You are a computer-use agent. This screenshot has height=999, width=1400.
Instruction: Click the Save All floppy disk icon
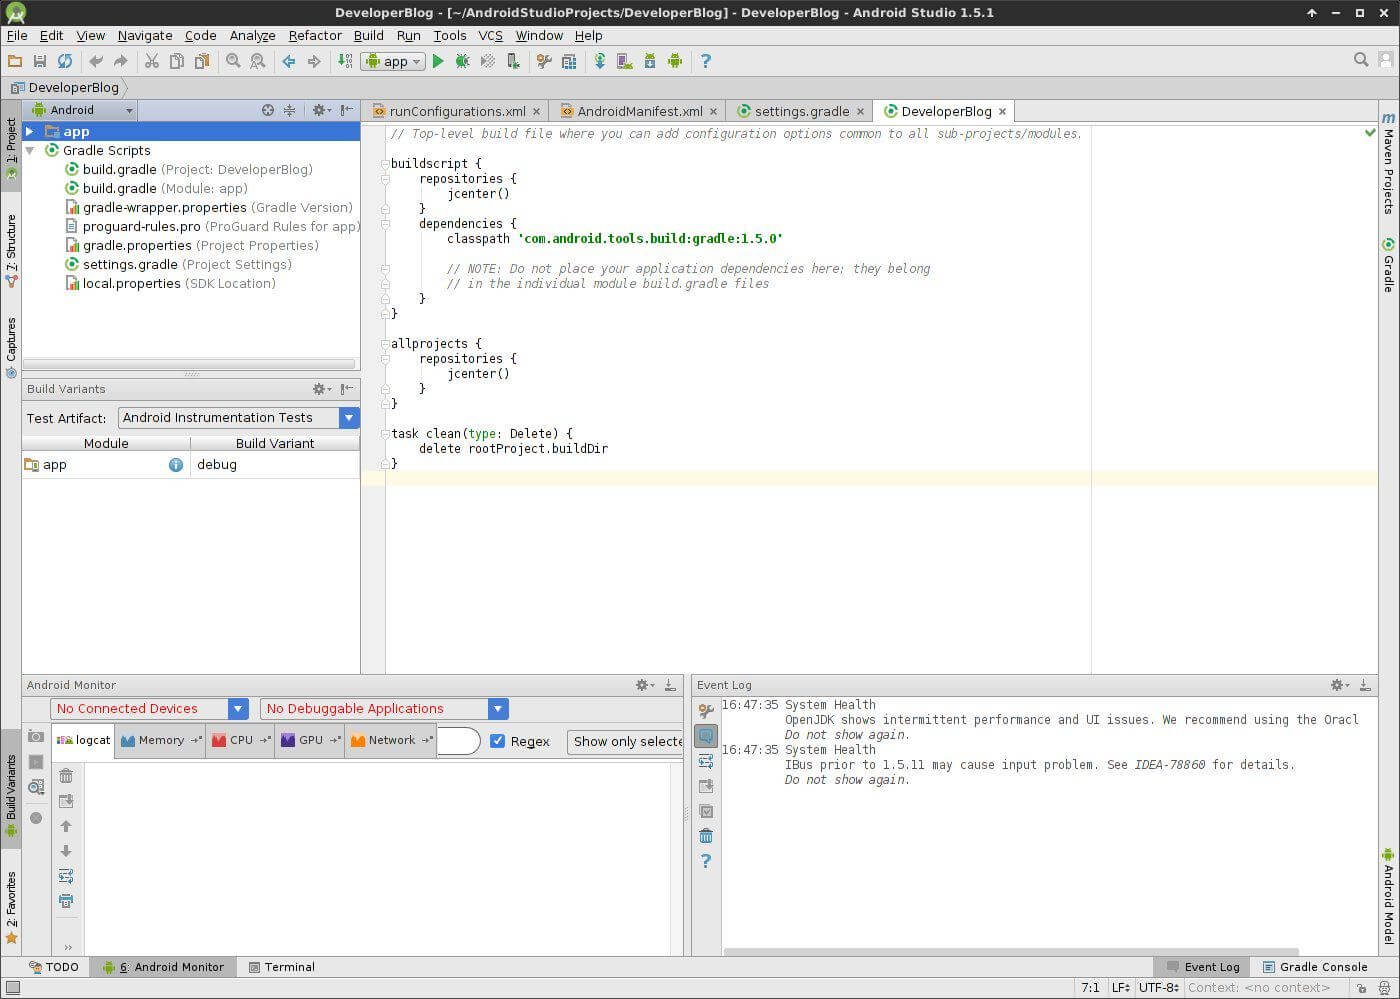(x=40, y=61)
